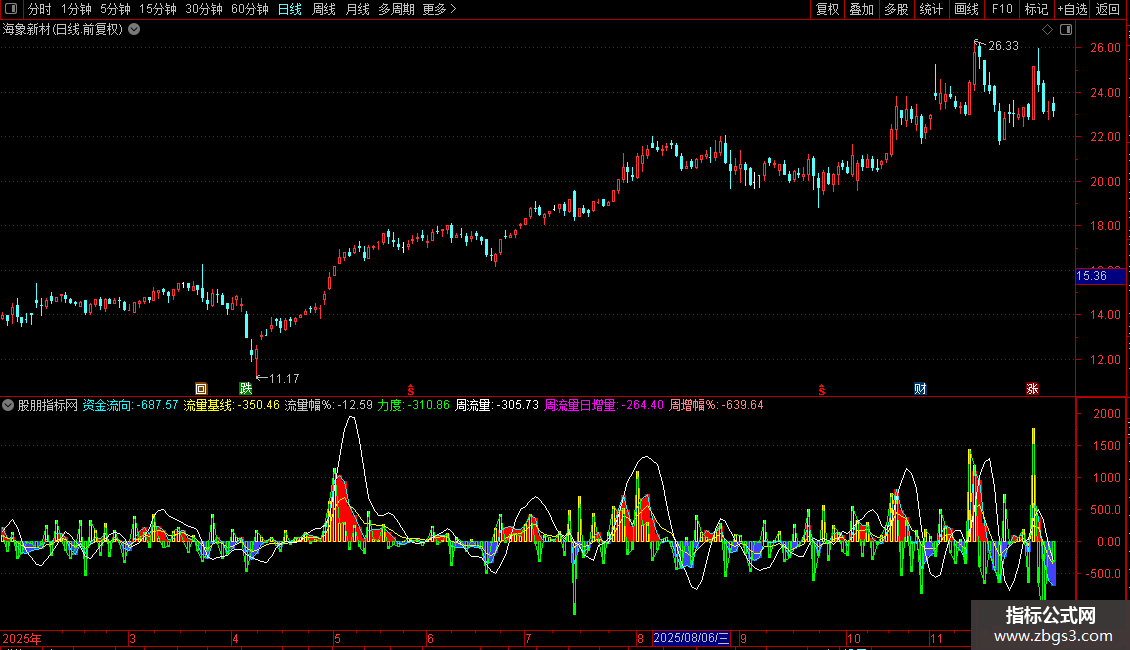Screen dimensions: 1130x650
Task: Open the 回 event marker on the timeline
Action: coord(201,388)
